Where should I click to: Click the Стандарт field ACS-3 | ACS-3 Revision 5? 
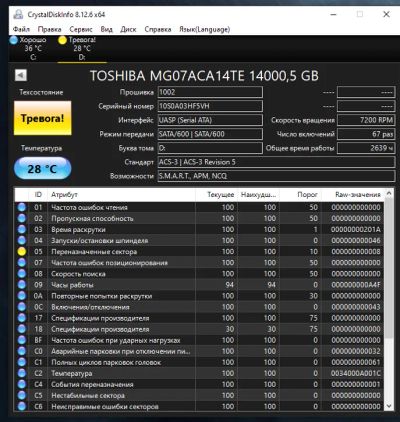pyautogui.click(x=276, y=162)
